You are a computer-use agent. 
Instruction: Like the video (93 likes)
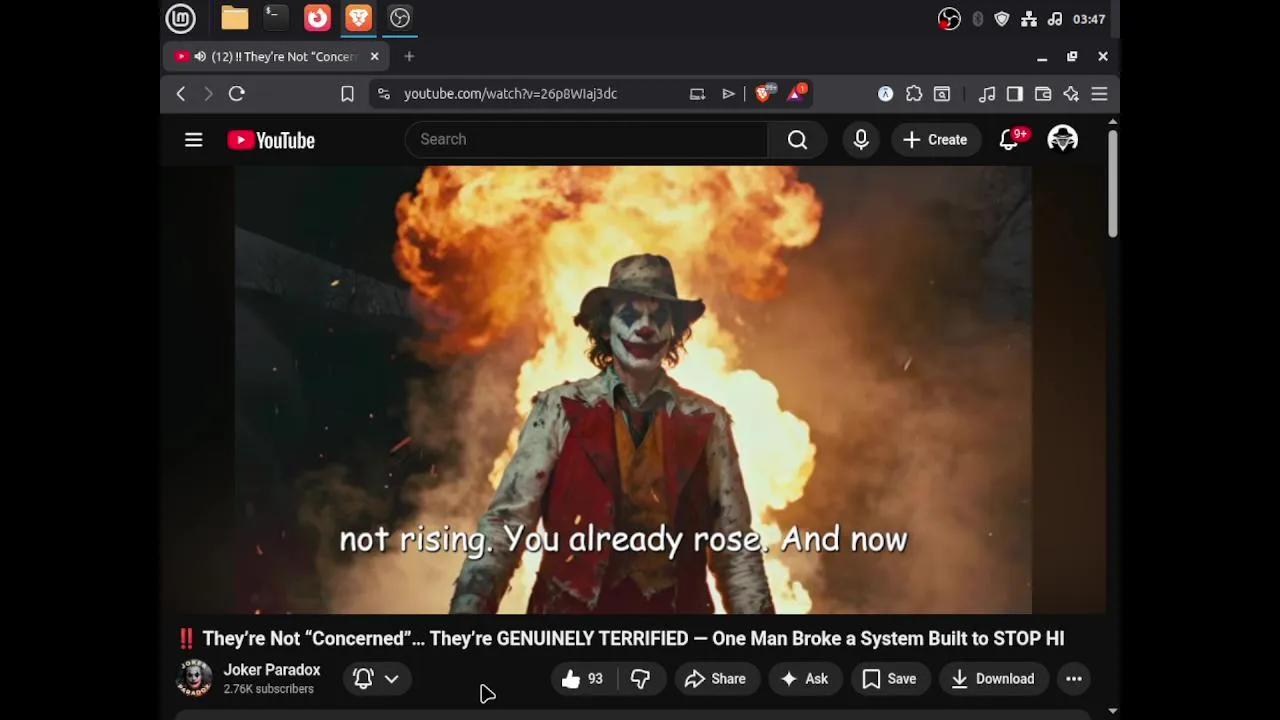click(583, 679)
